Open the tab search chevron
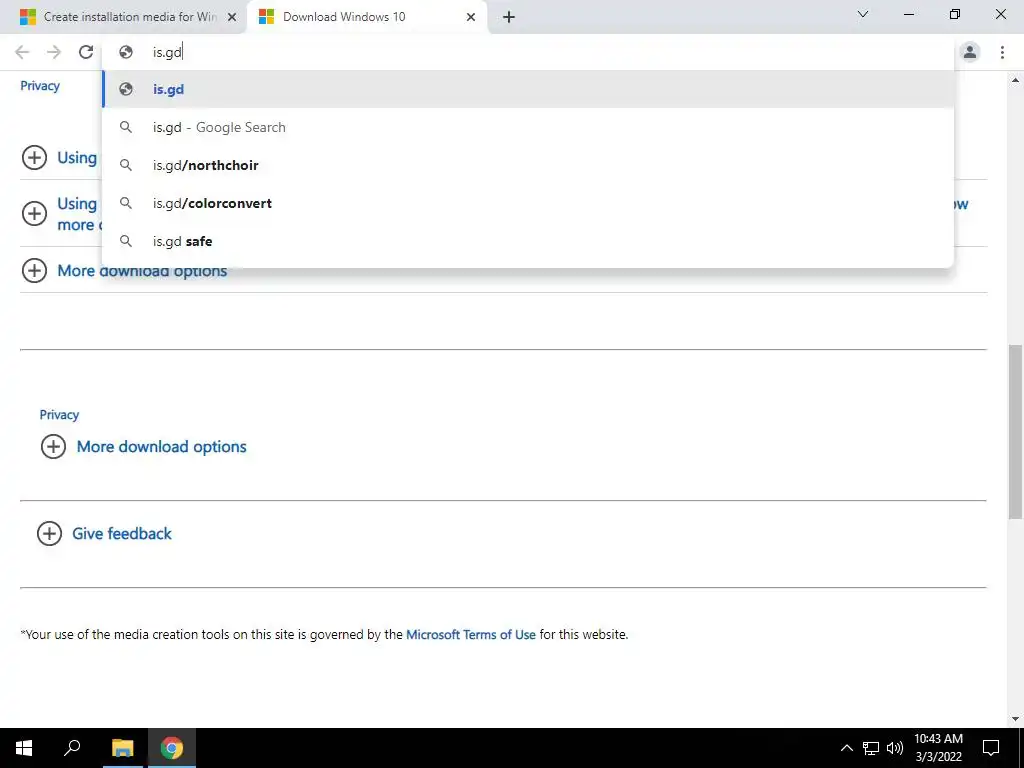Screen dimensions: 1024x768 (x=863, y=14)
